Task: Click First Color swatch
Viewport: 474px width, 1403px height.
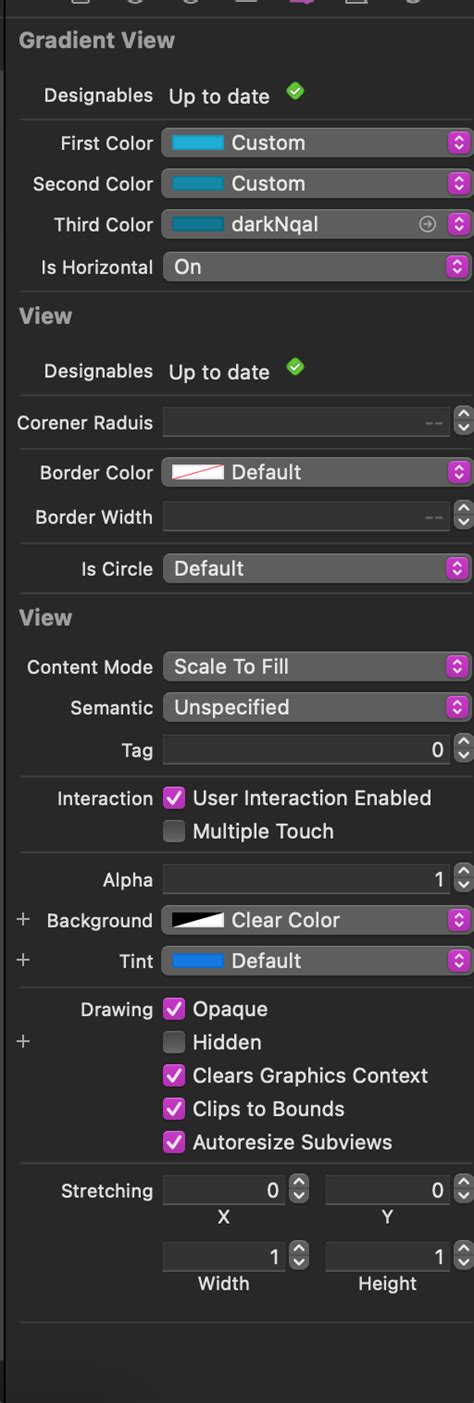Action: (197, 143)
